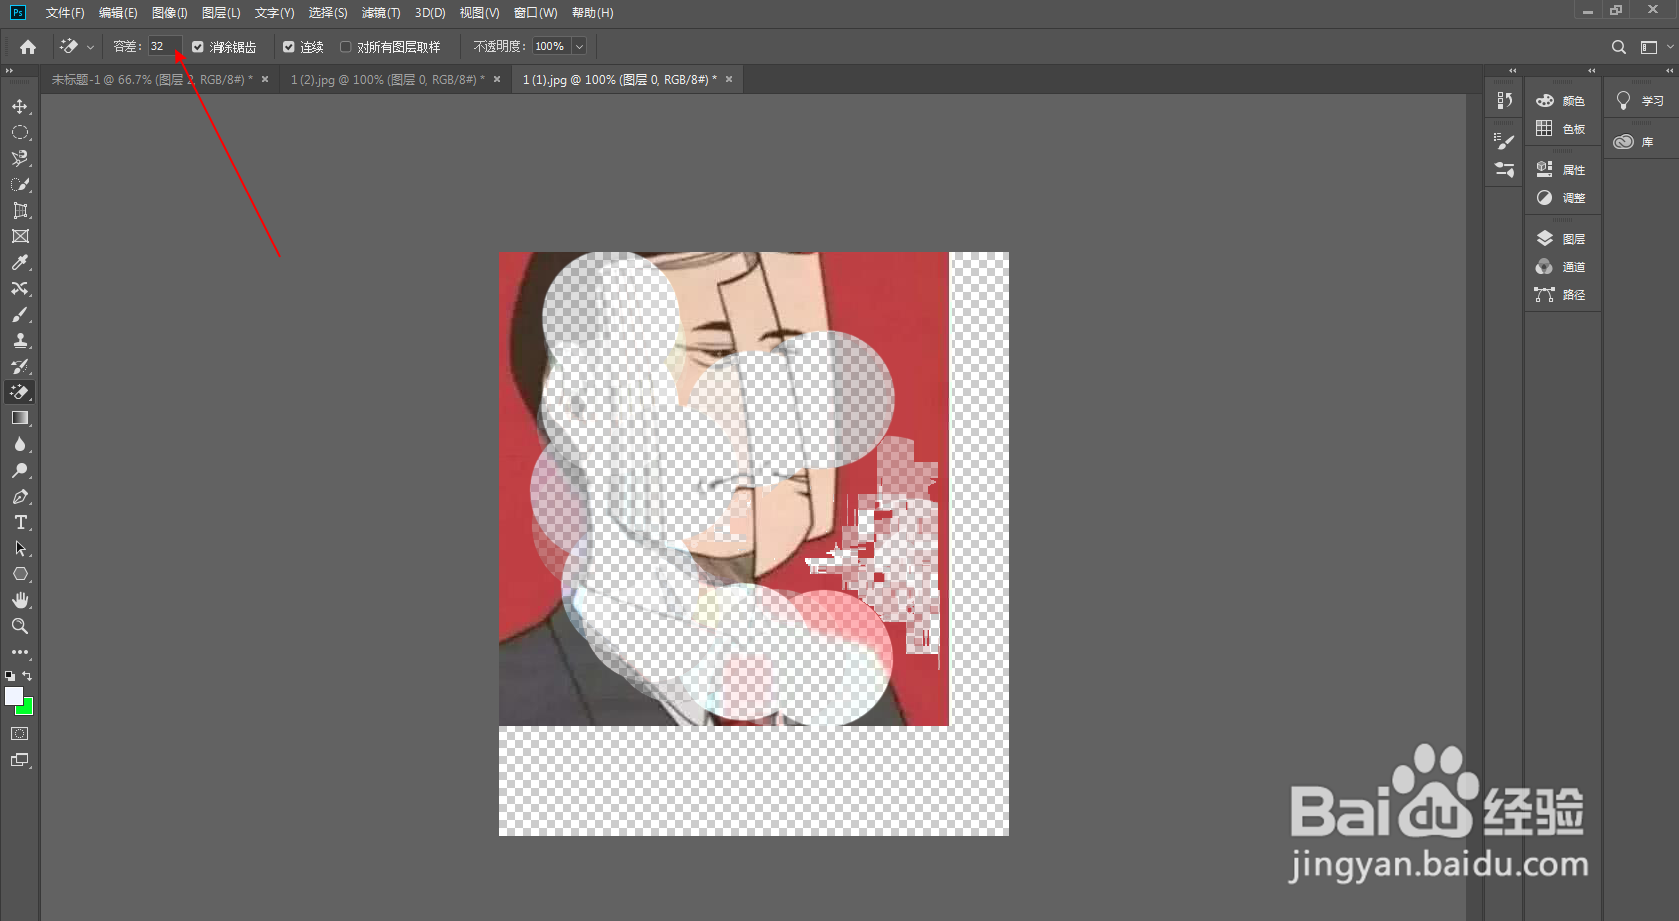Open the 路径 panel
1679x921 pixels.
(1562, 295)
